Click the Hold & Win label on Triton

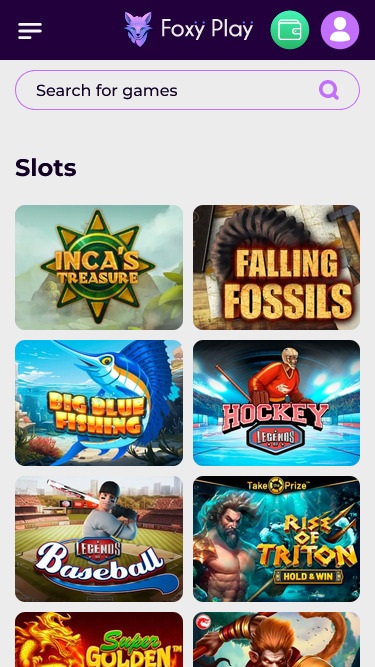308,577
